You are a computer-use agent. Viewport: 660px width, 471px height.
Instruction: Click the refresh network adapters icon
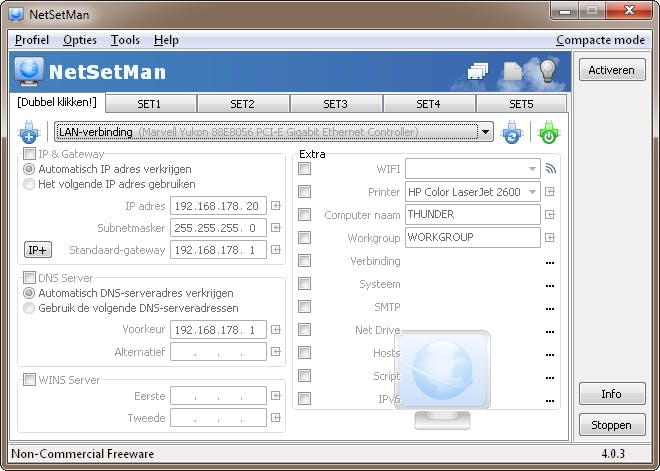(x=512, y=132)
